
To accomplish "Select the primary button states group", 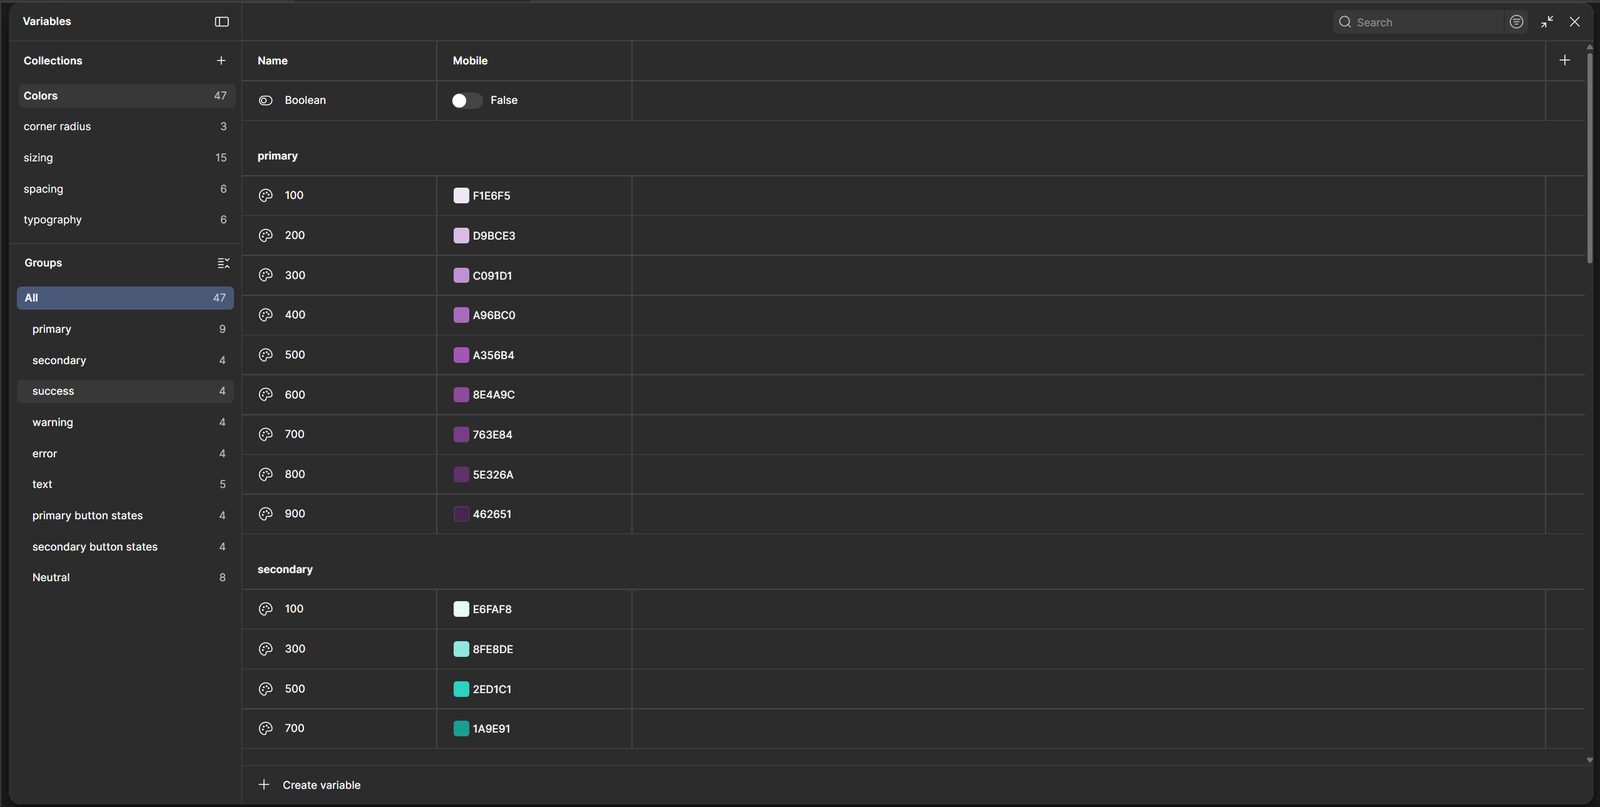I will 126,515.
